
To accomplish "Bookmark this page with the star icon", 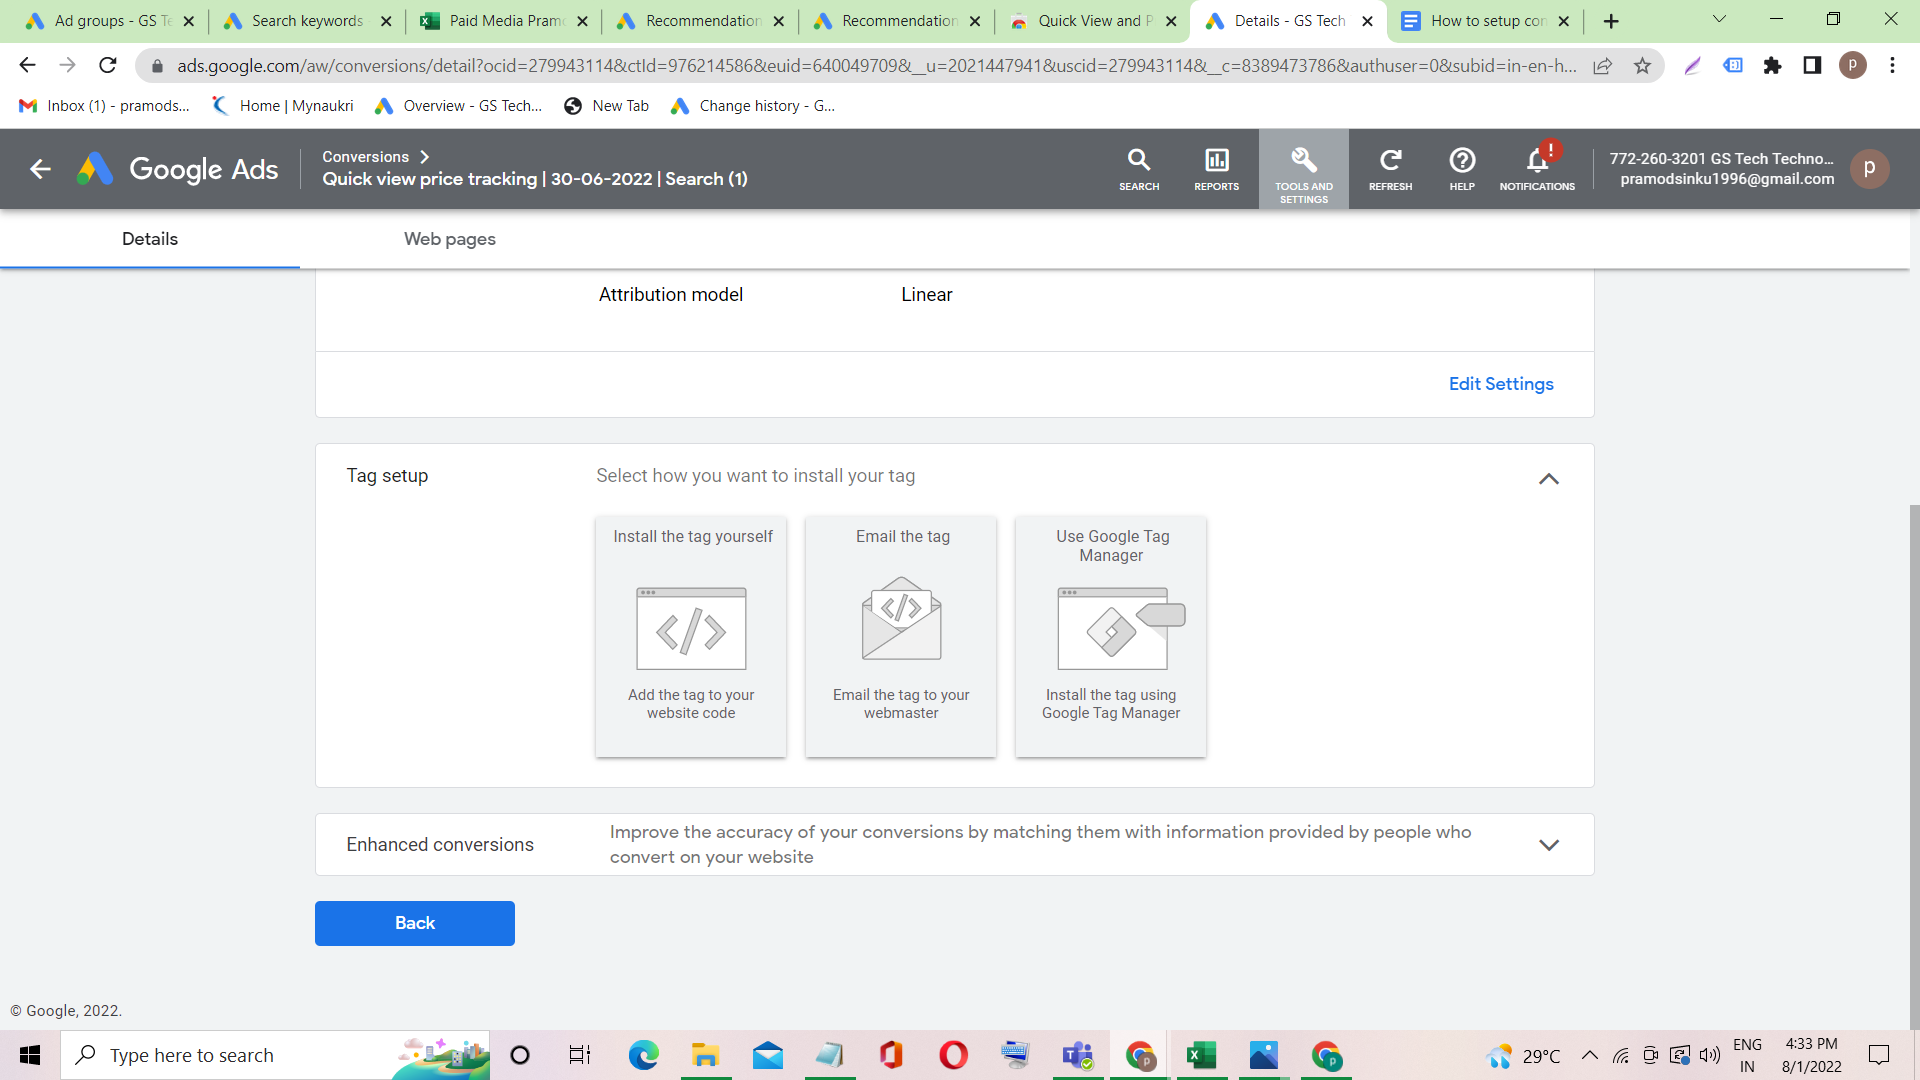I will (1642, 66).
